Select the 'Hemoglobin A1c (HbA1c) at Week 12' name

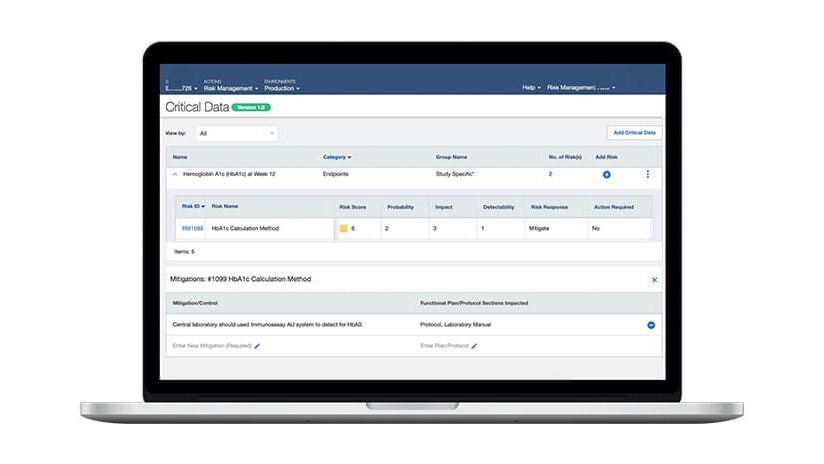click(x=229, y=174)
